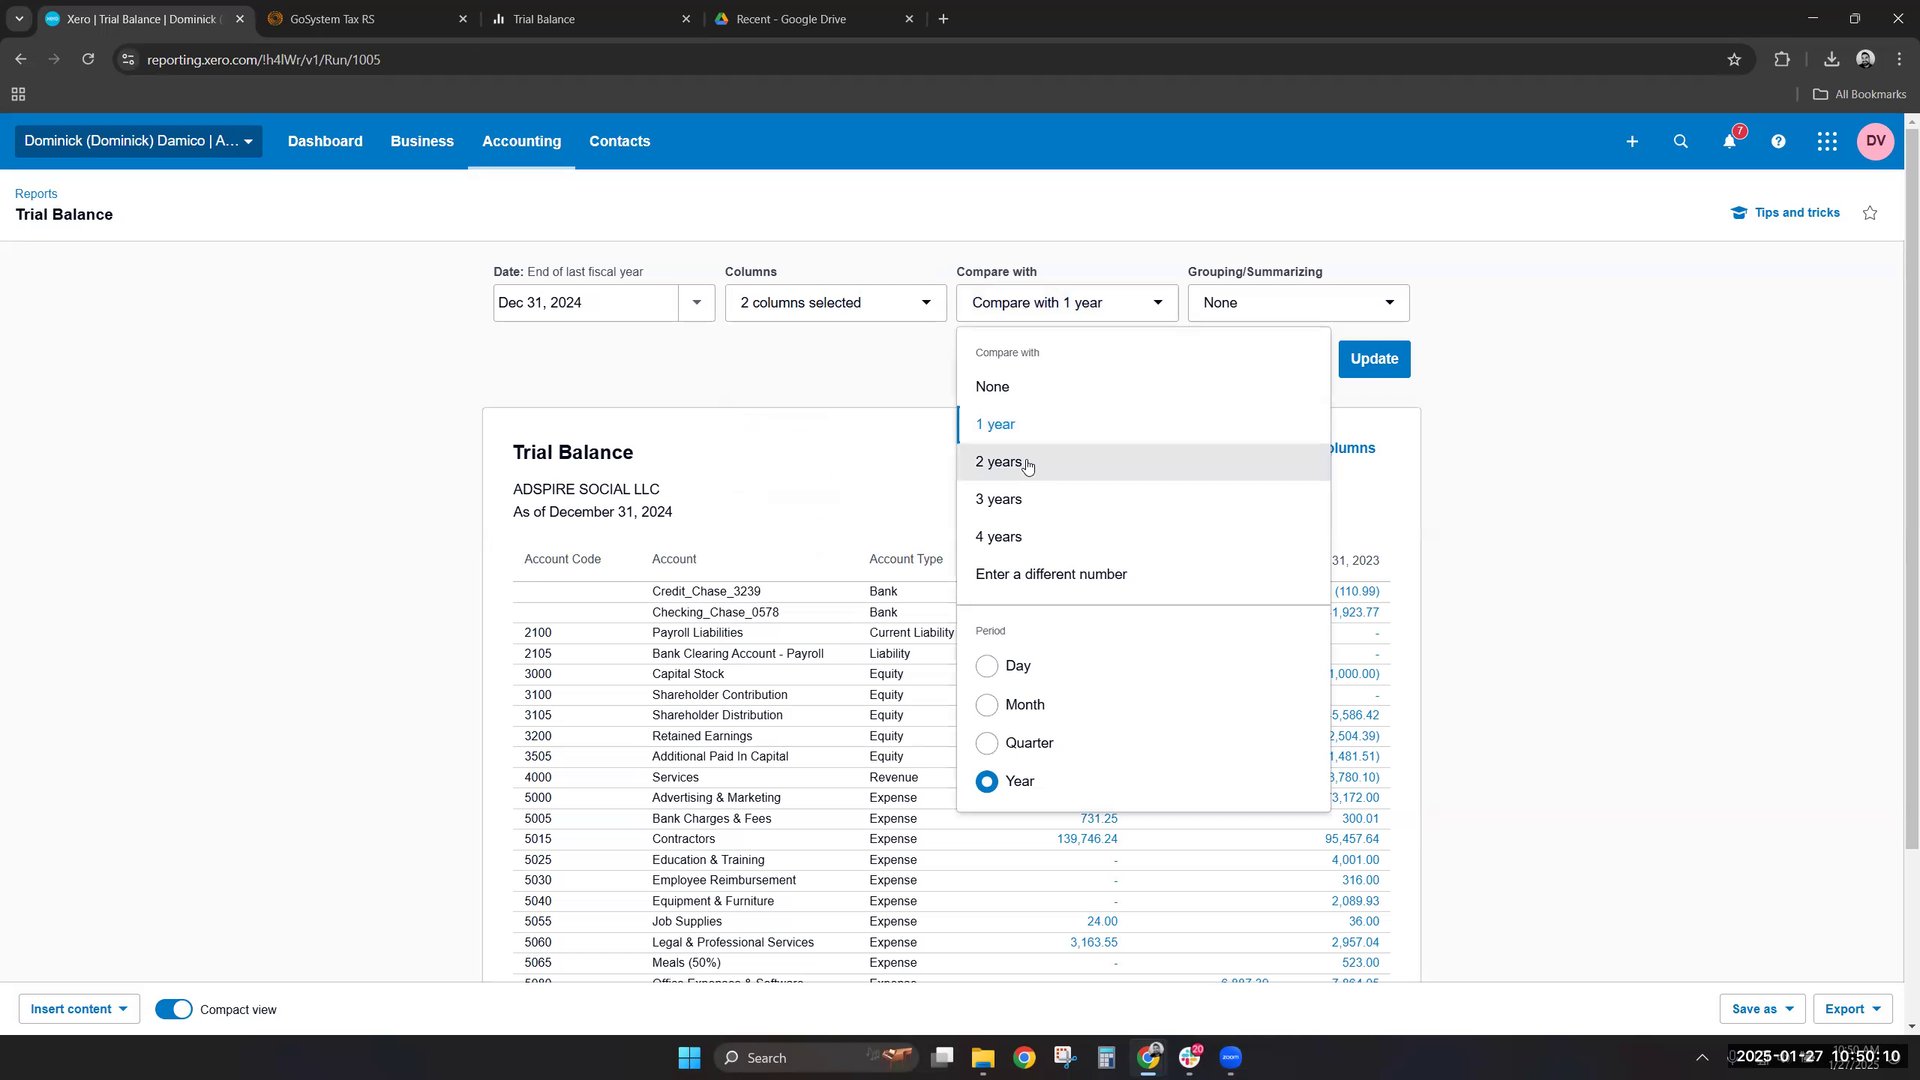
Task: Expand the Export dropdown button
Action: (x=1852, y=1009)
